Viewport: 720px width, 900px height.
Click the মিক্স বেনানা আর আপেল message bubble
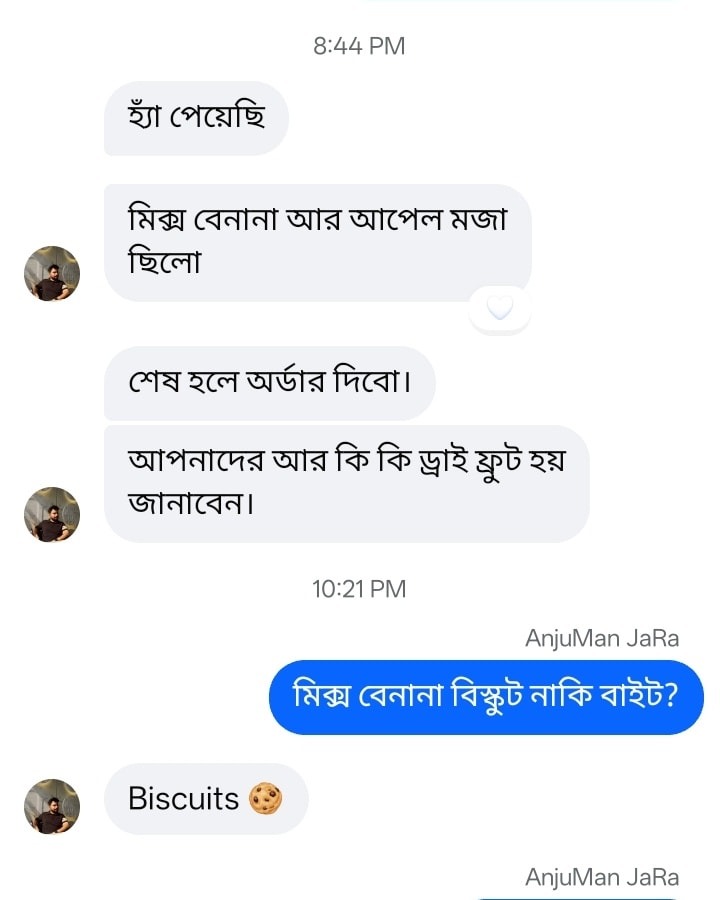(x=317, y=242)
